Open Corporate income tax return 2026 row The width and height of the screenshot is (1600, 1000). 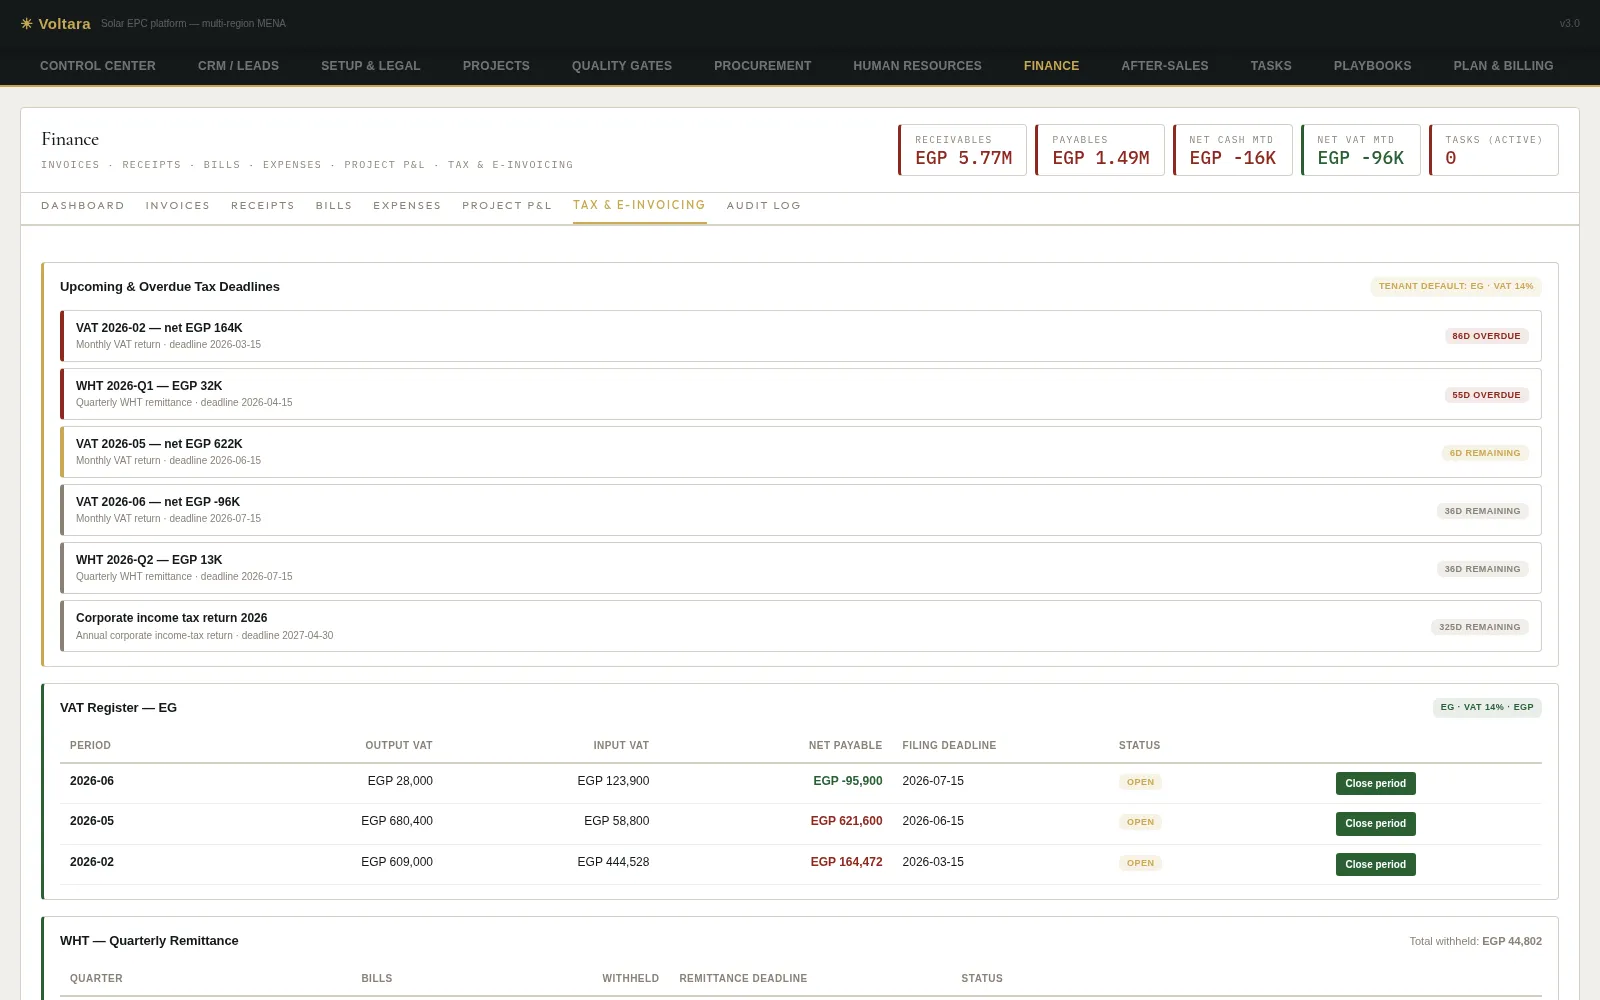(801, 626)
